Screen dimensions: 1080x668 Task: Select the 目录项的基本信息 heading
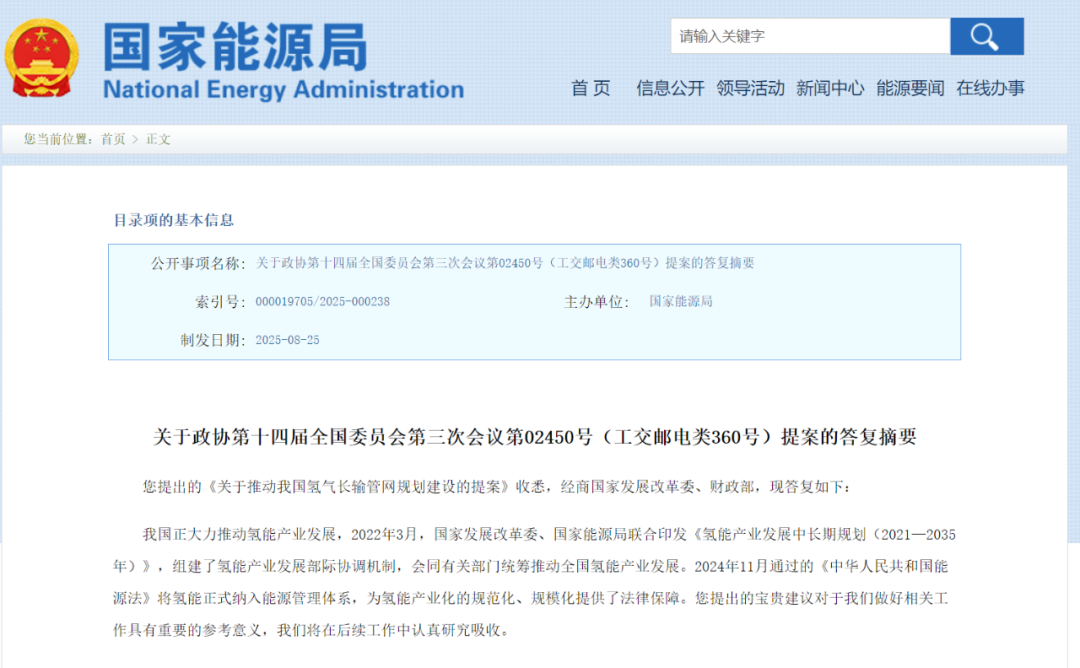click(x=173, y=220)
